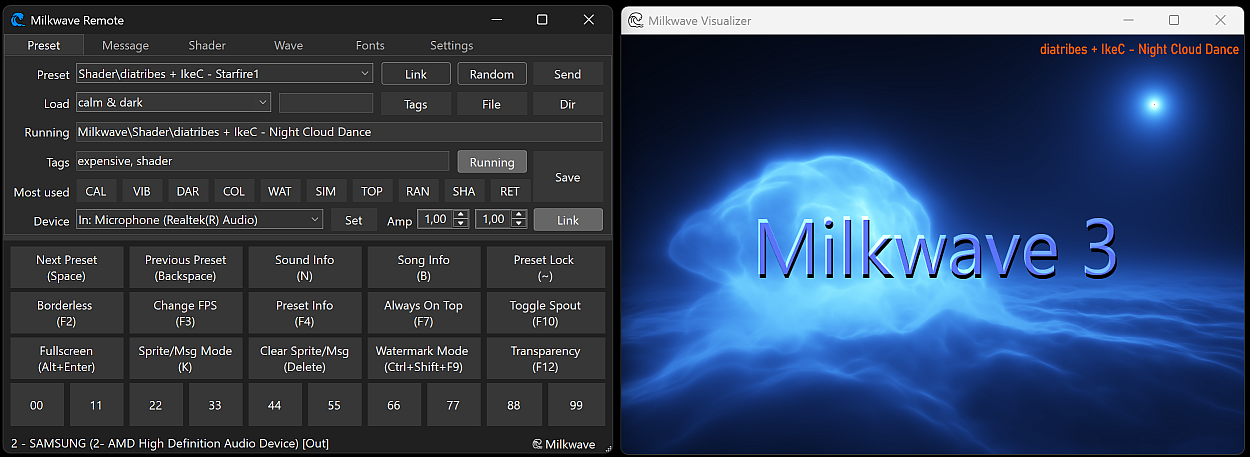1250x457 pixels.
Task: Increase the second Amp value
Action: click(520, 215)
